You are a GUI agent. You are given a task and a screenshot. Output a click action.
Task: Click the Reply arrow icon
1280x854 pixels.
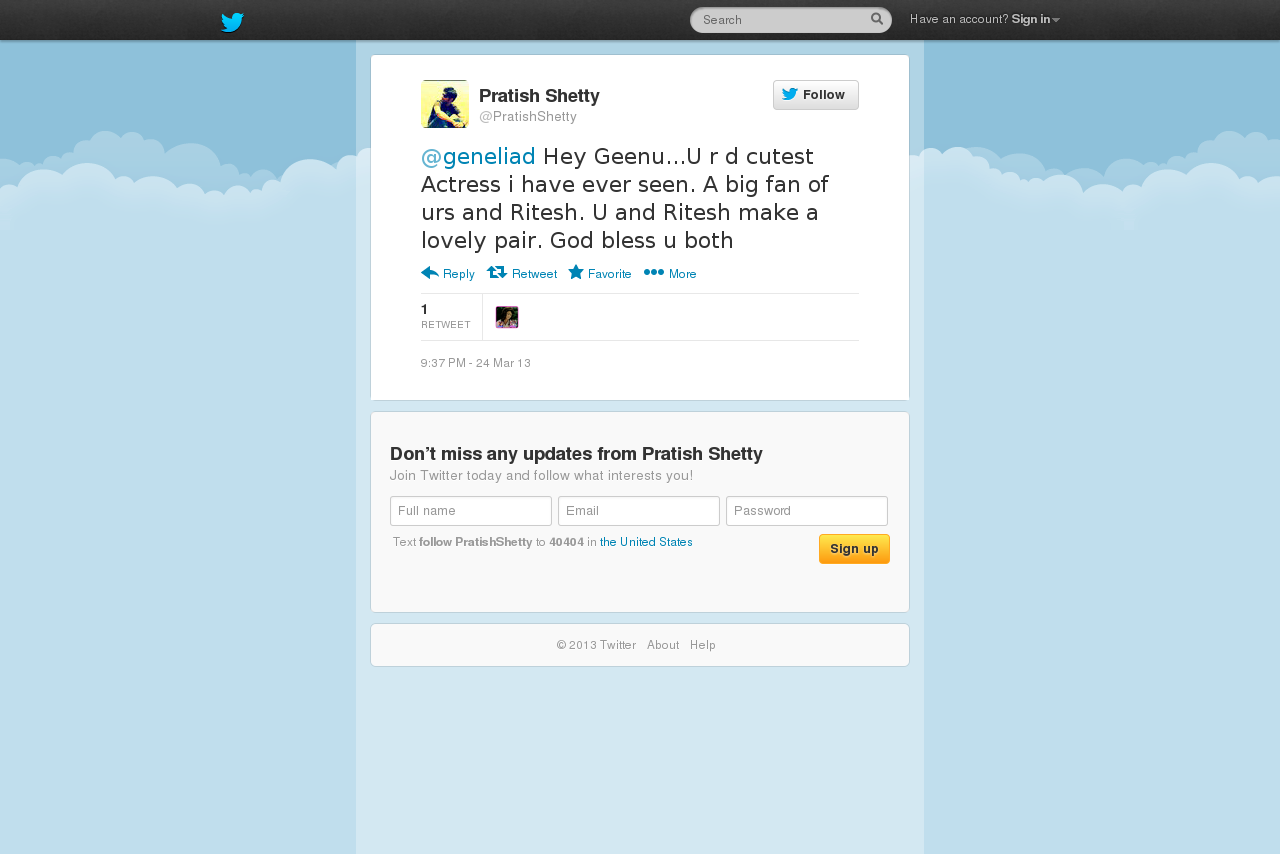[430, 272]
